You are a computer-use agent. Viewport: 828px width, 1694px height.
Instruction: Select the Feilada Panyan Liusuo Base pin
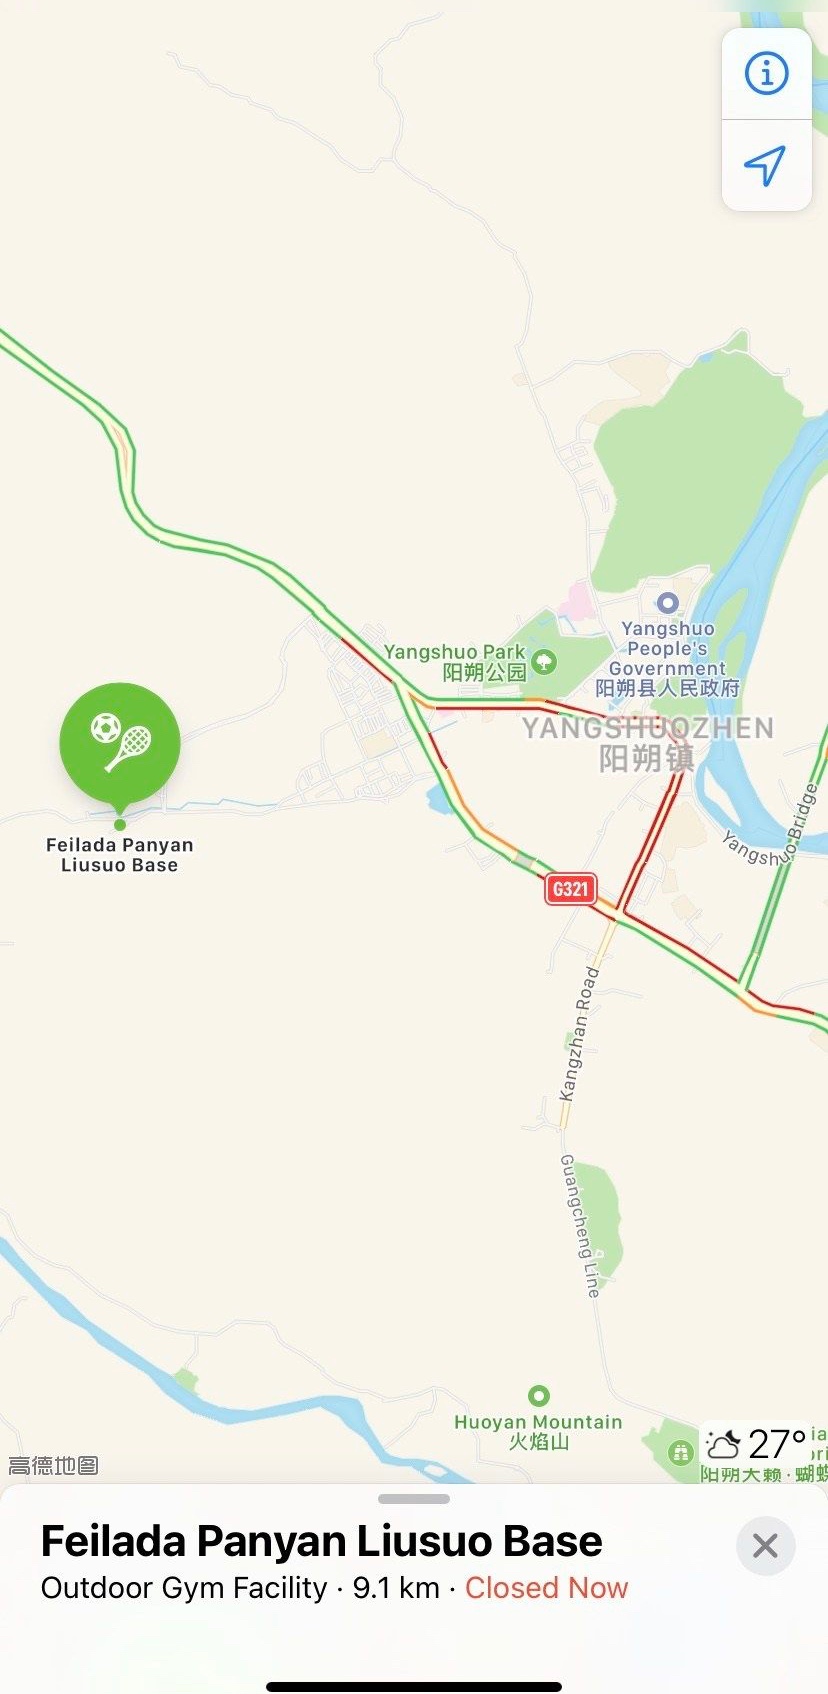(120, 744)
